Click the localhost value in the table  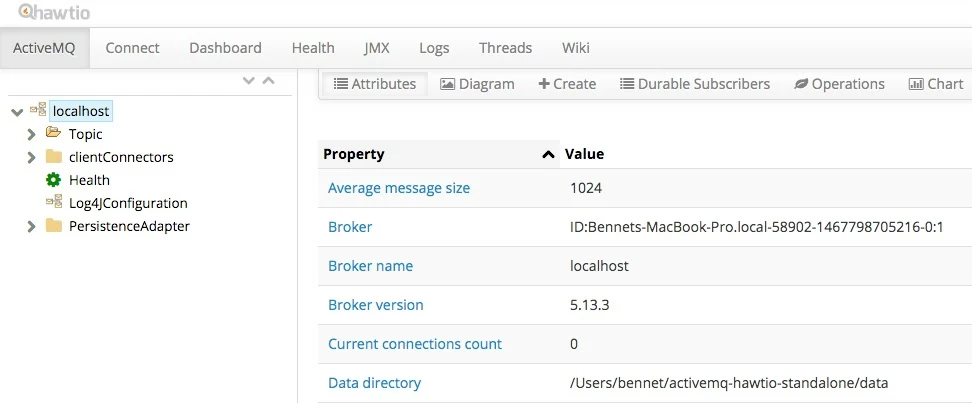[x=599, y=266]
